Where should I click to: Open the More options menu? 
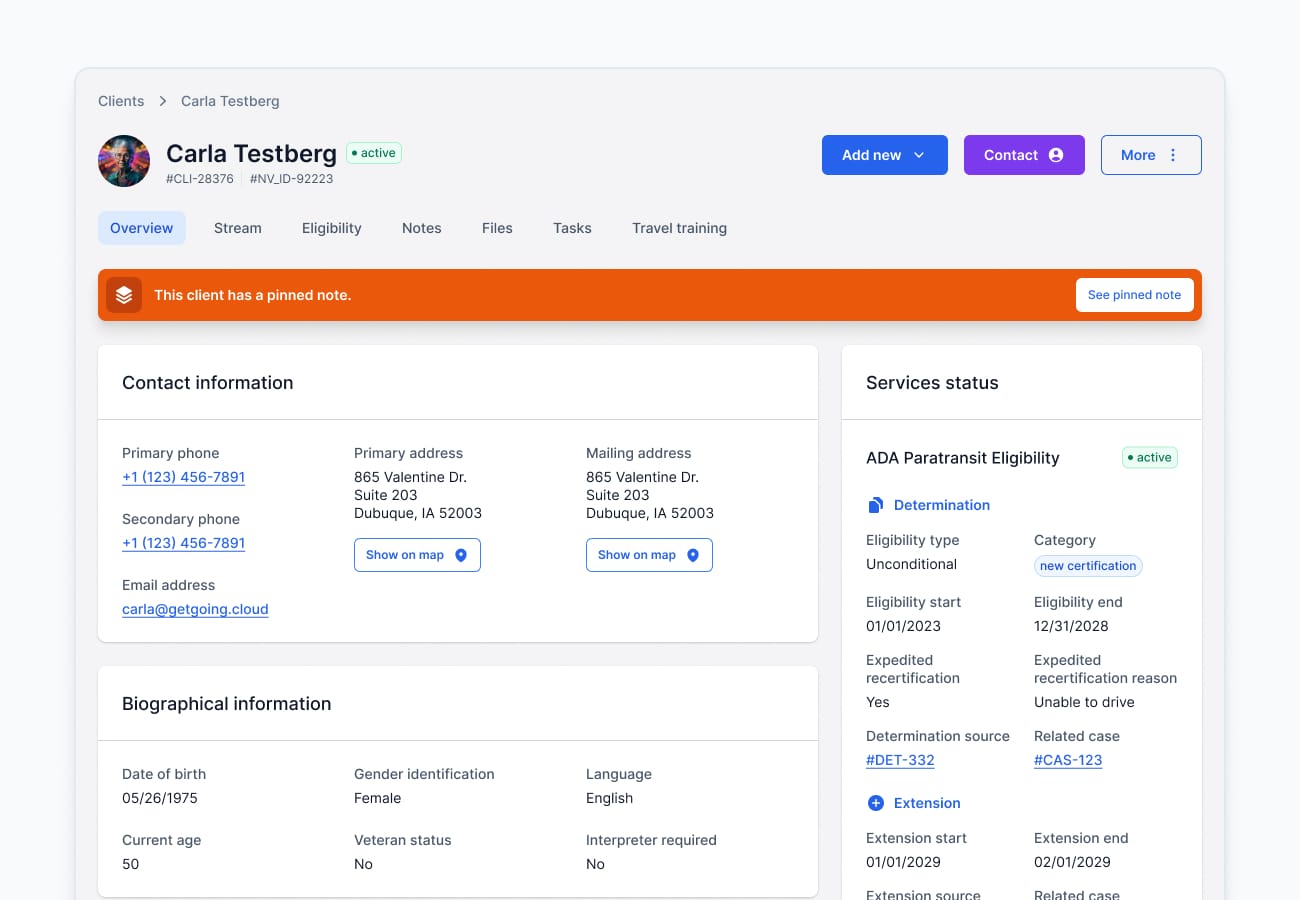pyautogui.click(x=1151, y=155)
